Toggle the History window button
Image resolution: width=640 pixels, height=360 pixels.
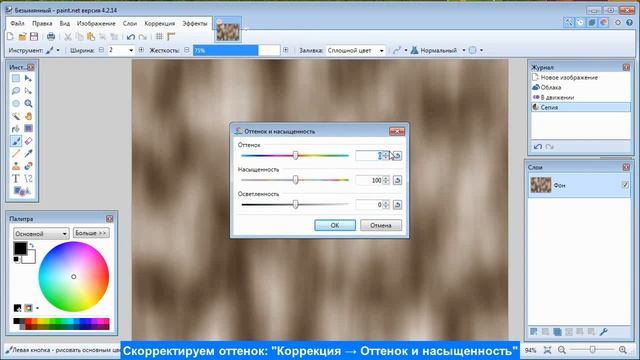coord(580,22)
